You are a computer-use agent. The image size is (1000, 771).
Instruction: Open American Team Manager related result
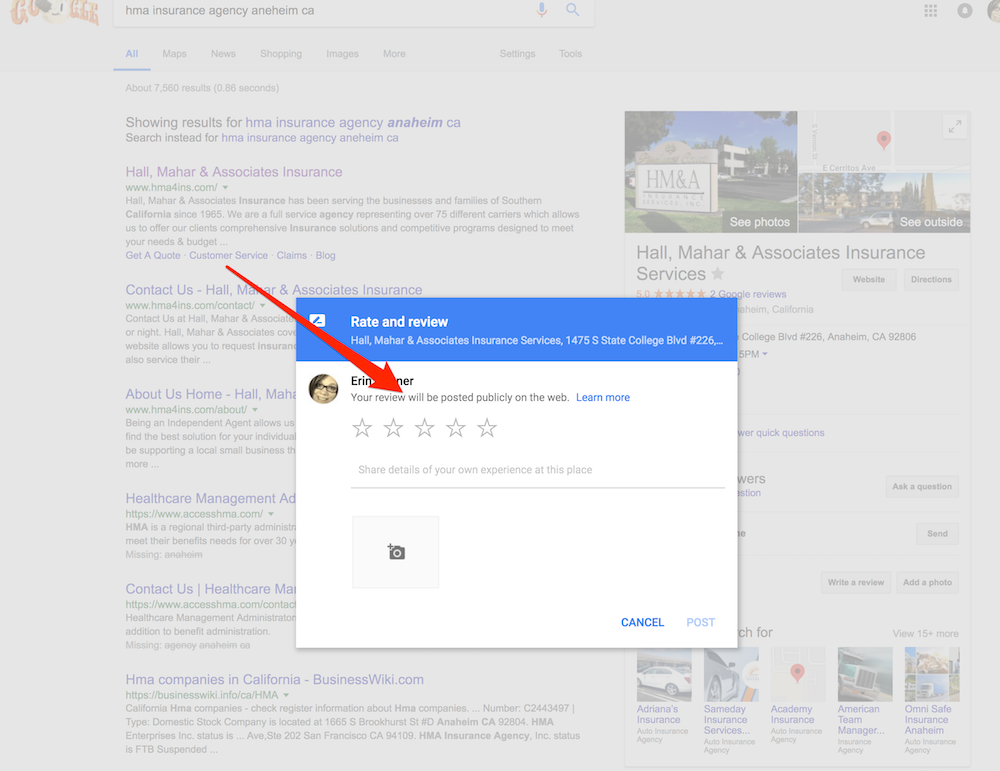[x=865, y=700]
